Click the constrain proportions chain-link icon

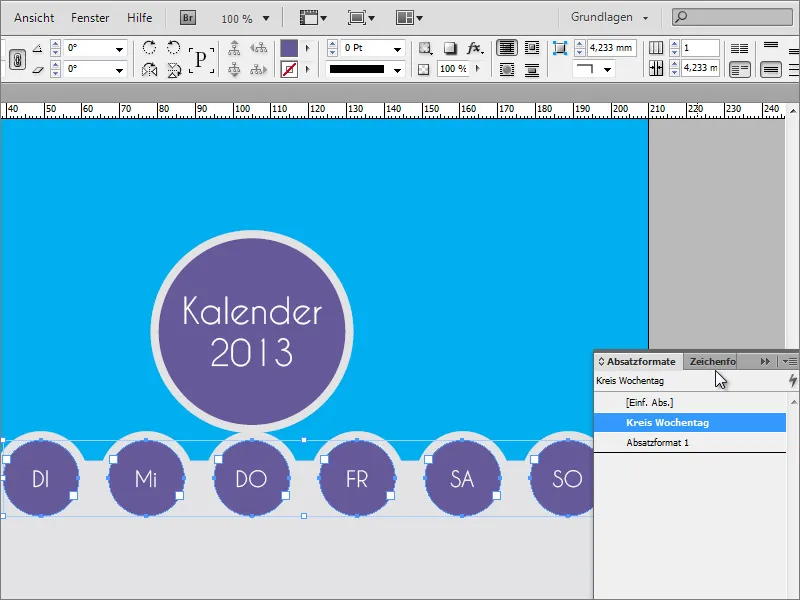tap(17, 60)
